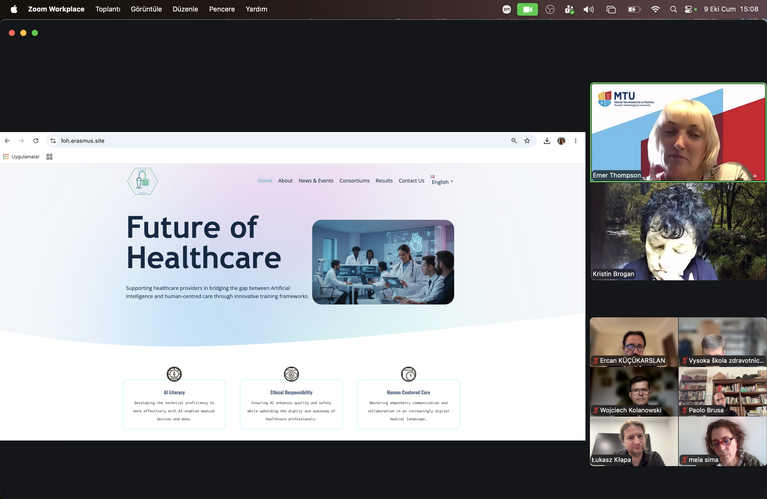
Task: Click the green camera icon in menu bar
Action: tap(527, 9)
